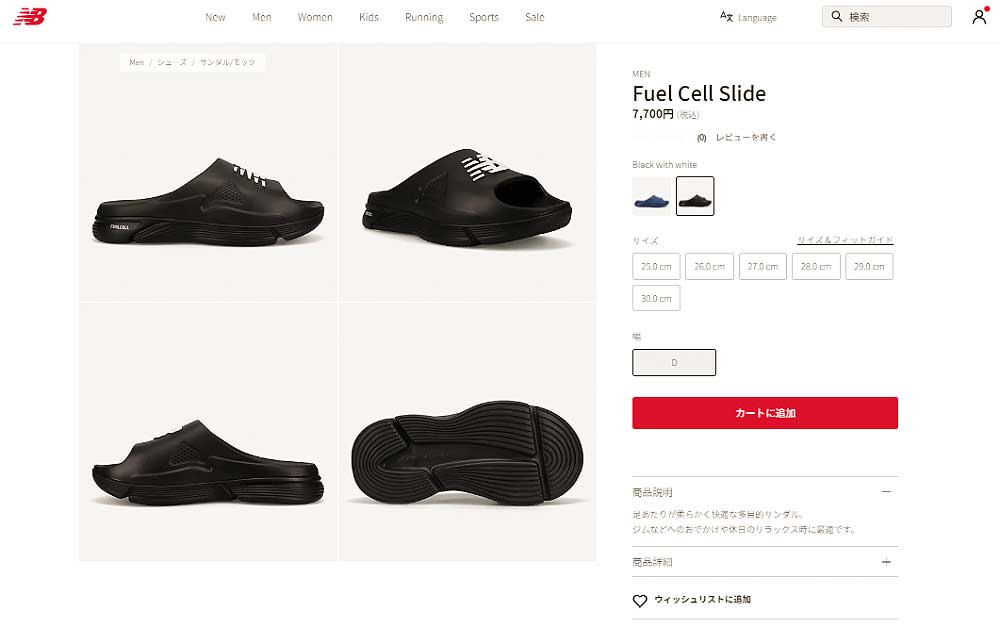Viewport: 1000px width, 628px height.
Task: Select width D option
Action: pos(674,363)
